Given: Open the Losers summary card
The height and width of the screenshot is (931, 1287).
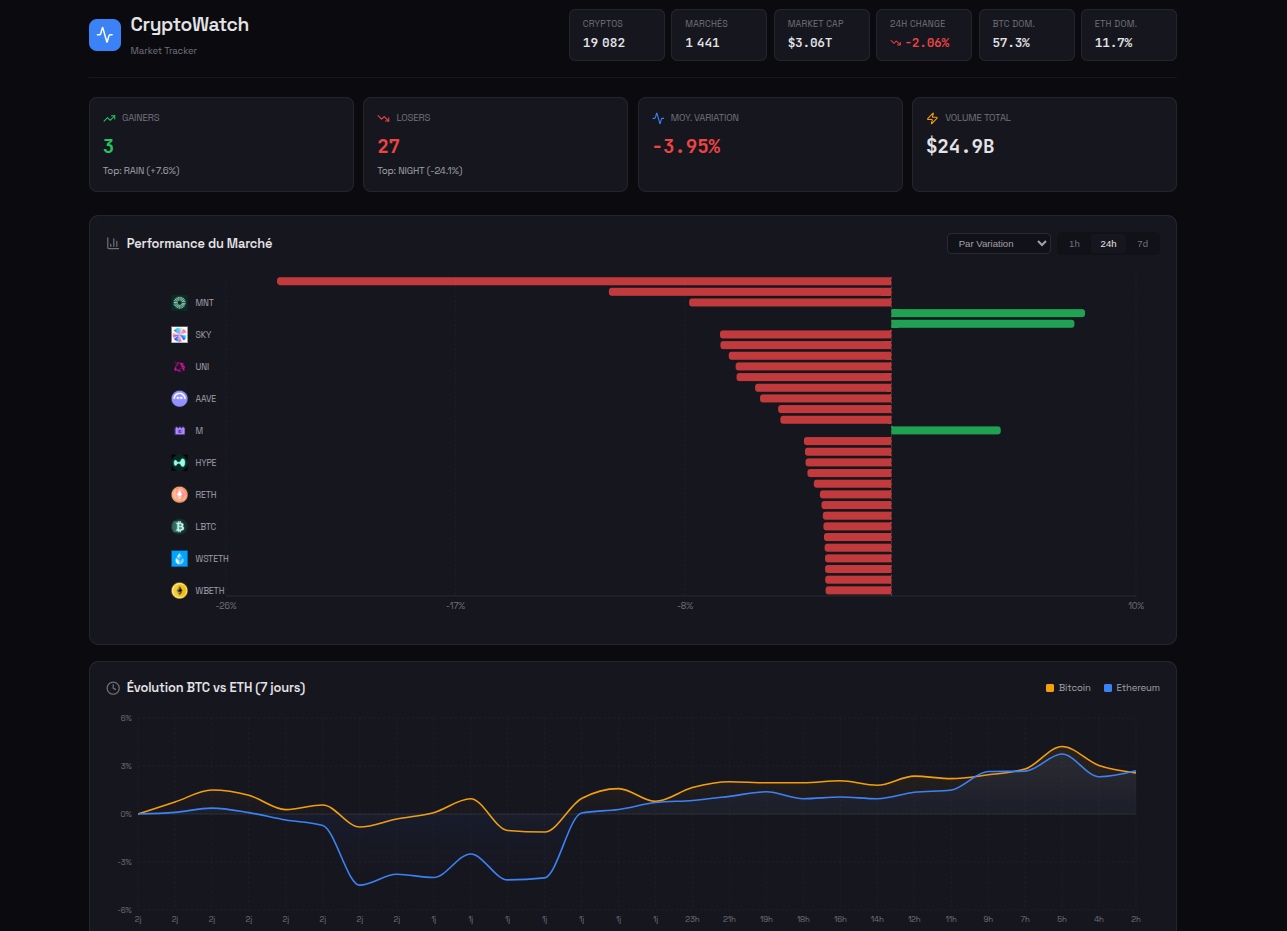Looking at the screenshot, I should pyautogui.click(x=495, y=144).
